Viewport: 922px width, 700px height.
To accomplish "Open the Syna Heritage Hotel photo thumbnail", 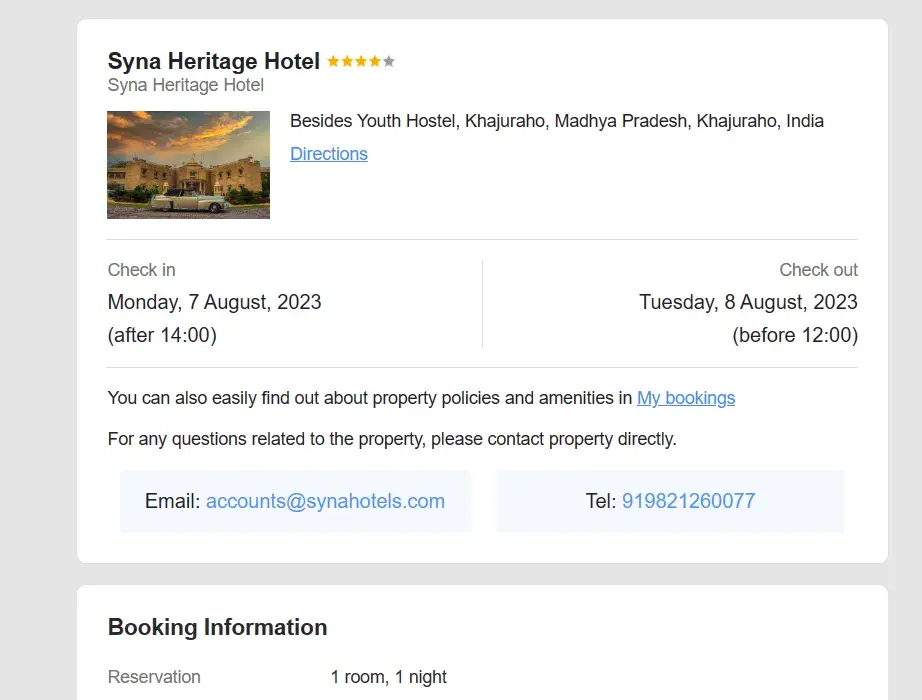I will pos(188,165).
